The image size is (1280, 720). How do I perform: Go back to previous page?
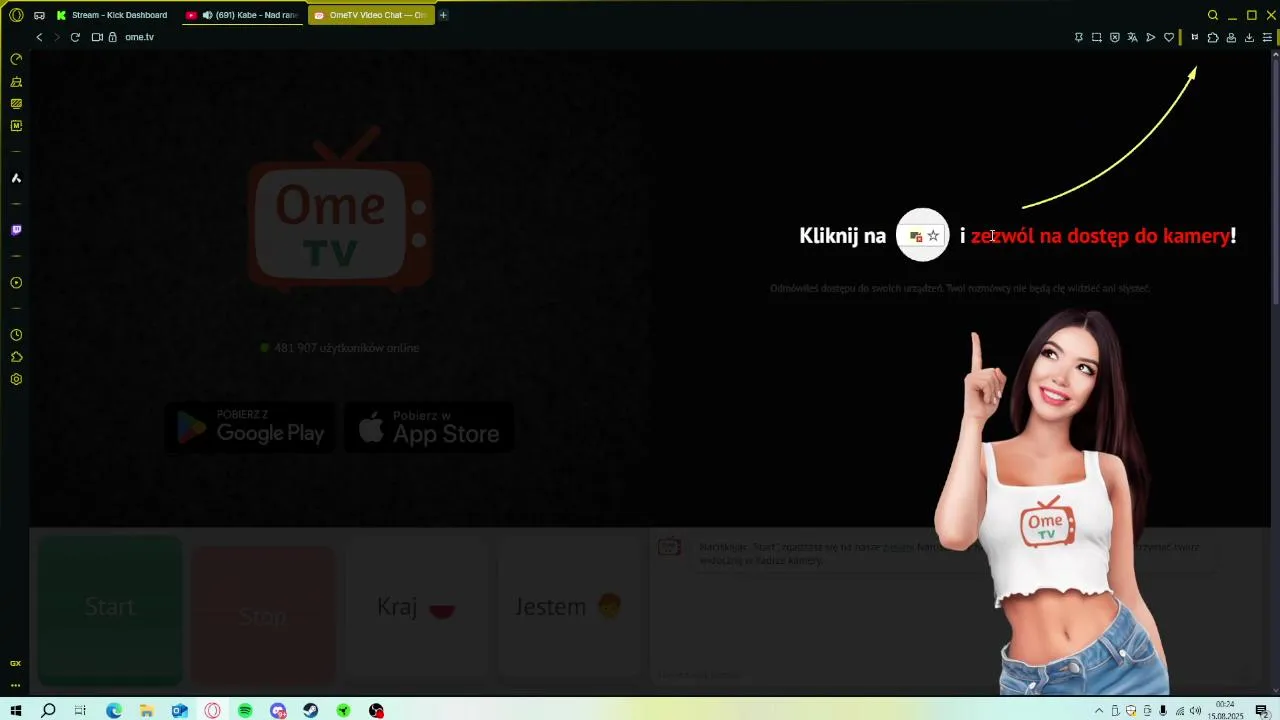pyautogui.click(x=39, y=37)
